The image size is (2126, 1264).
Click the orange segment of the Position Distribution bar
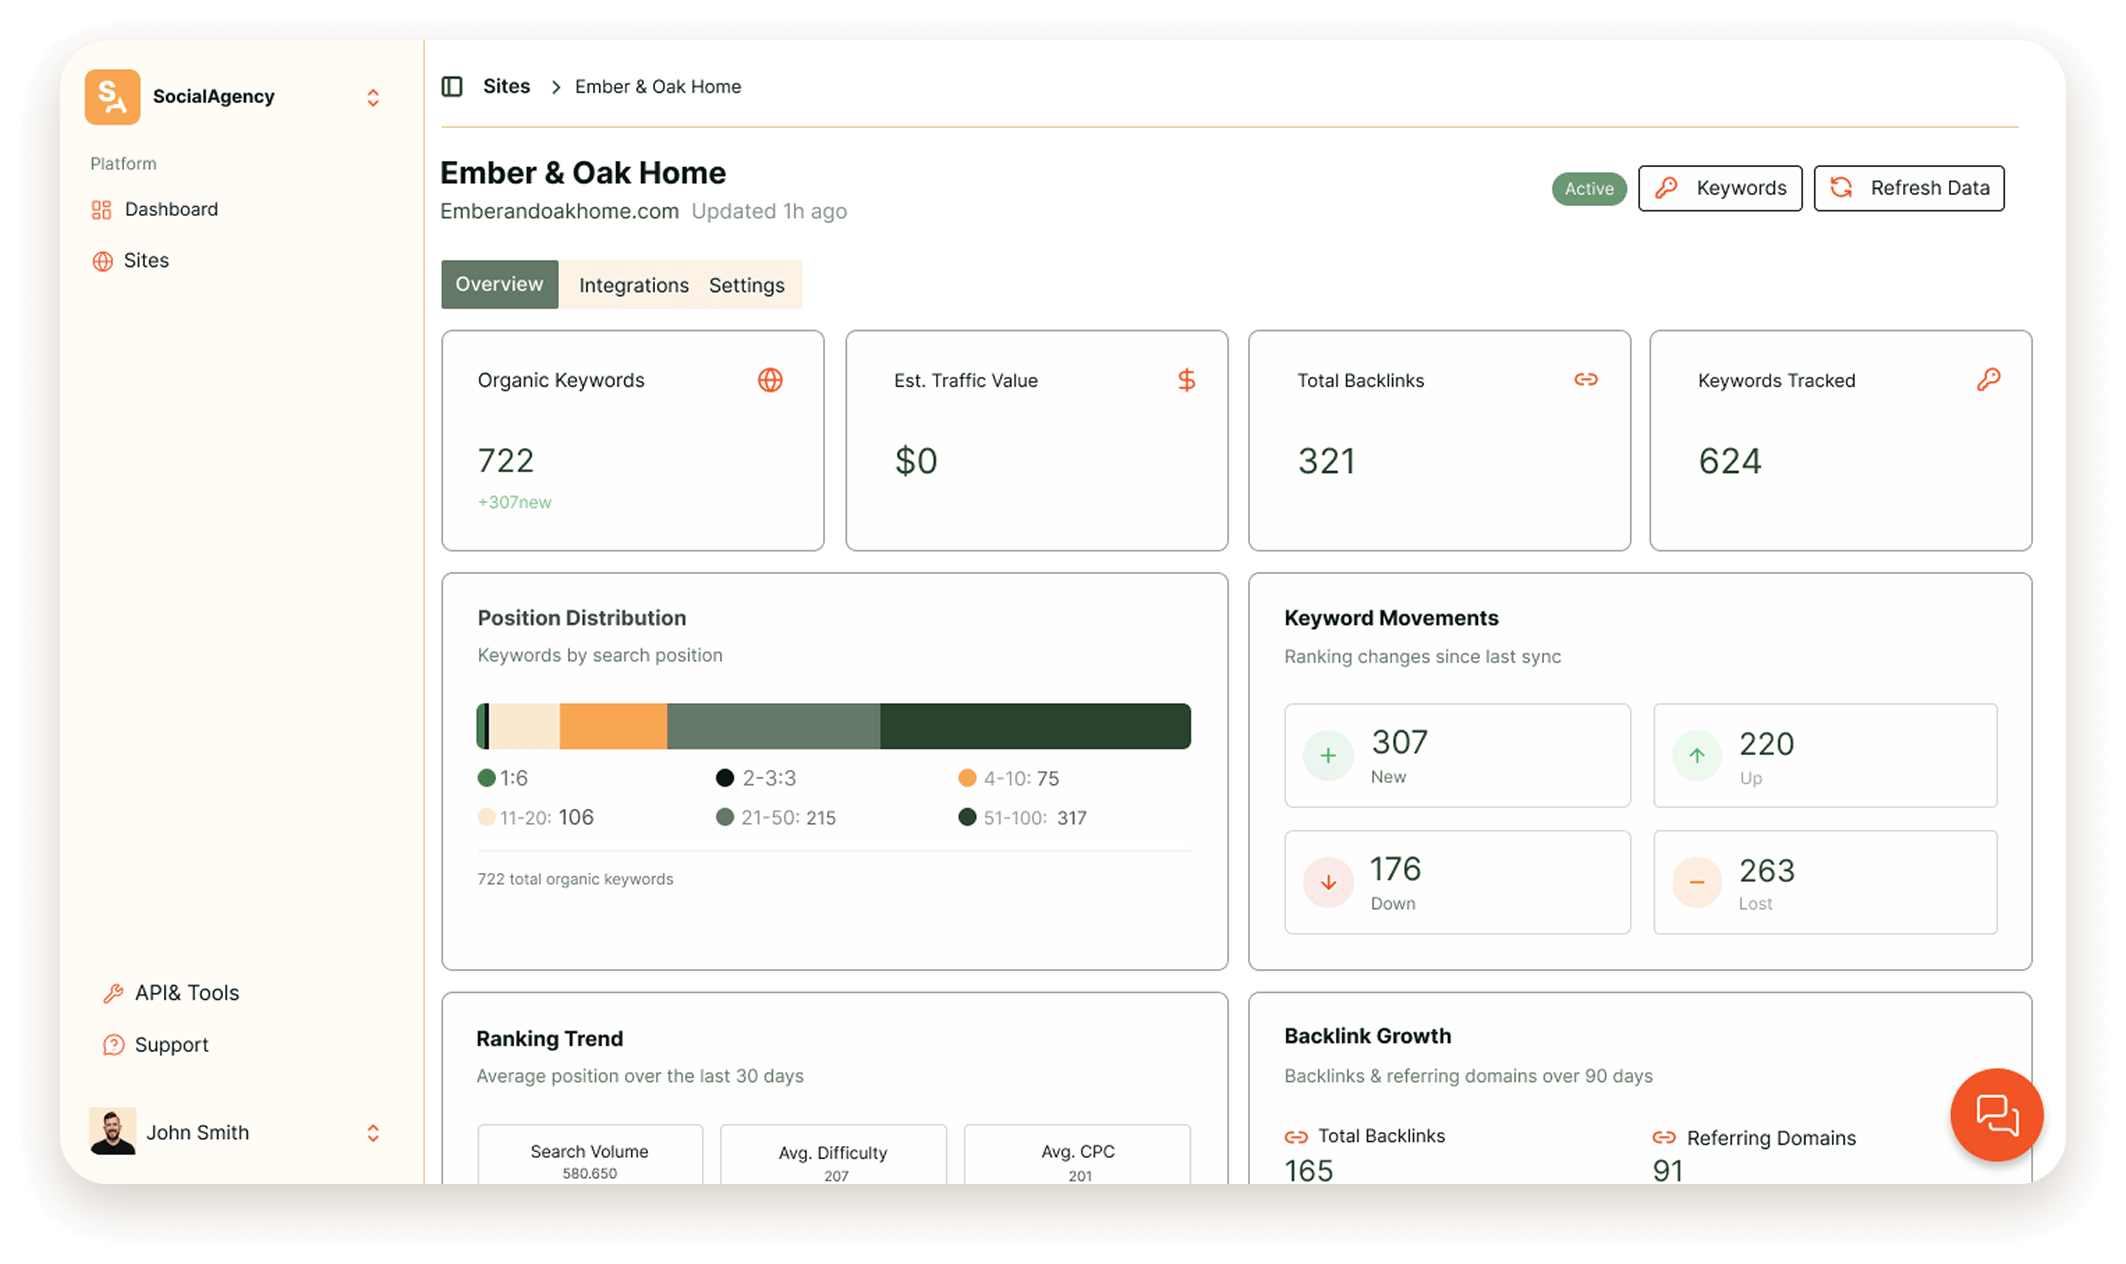(x=612, y=726)
